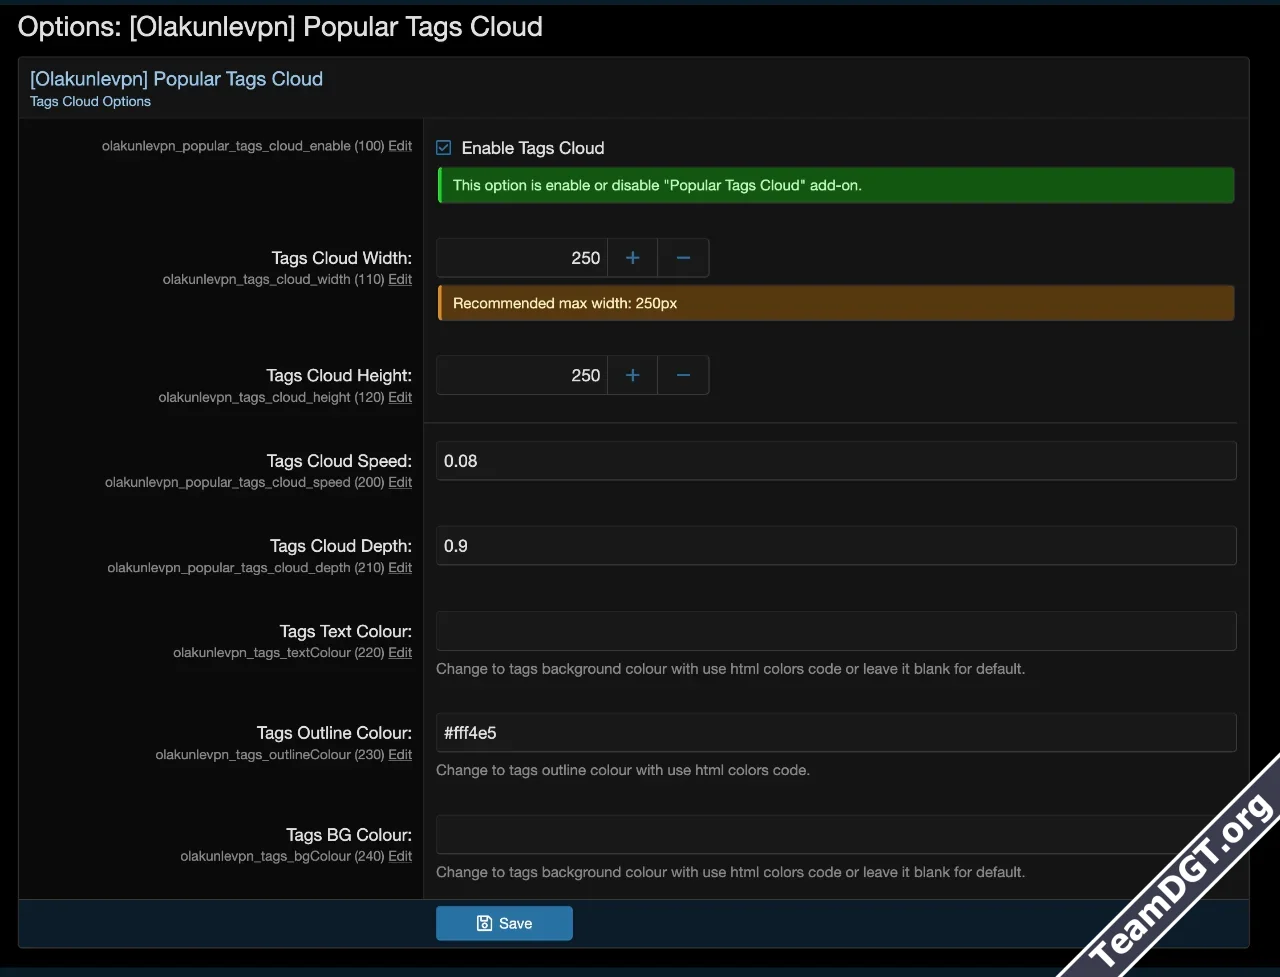Increase Tags Cloud Height with plus button

pos(632,375)
